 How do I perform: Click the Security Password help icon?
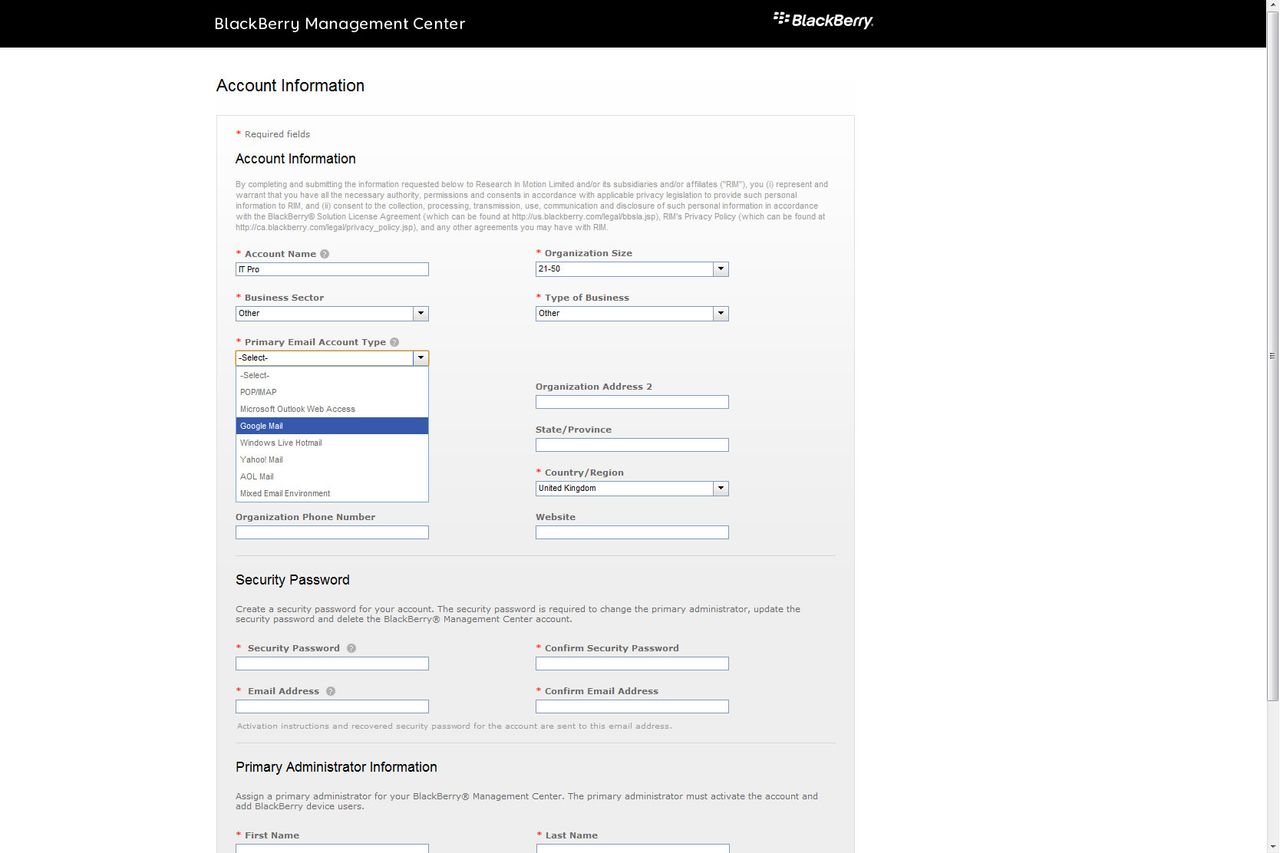[351, 648]
